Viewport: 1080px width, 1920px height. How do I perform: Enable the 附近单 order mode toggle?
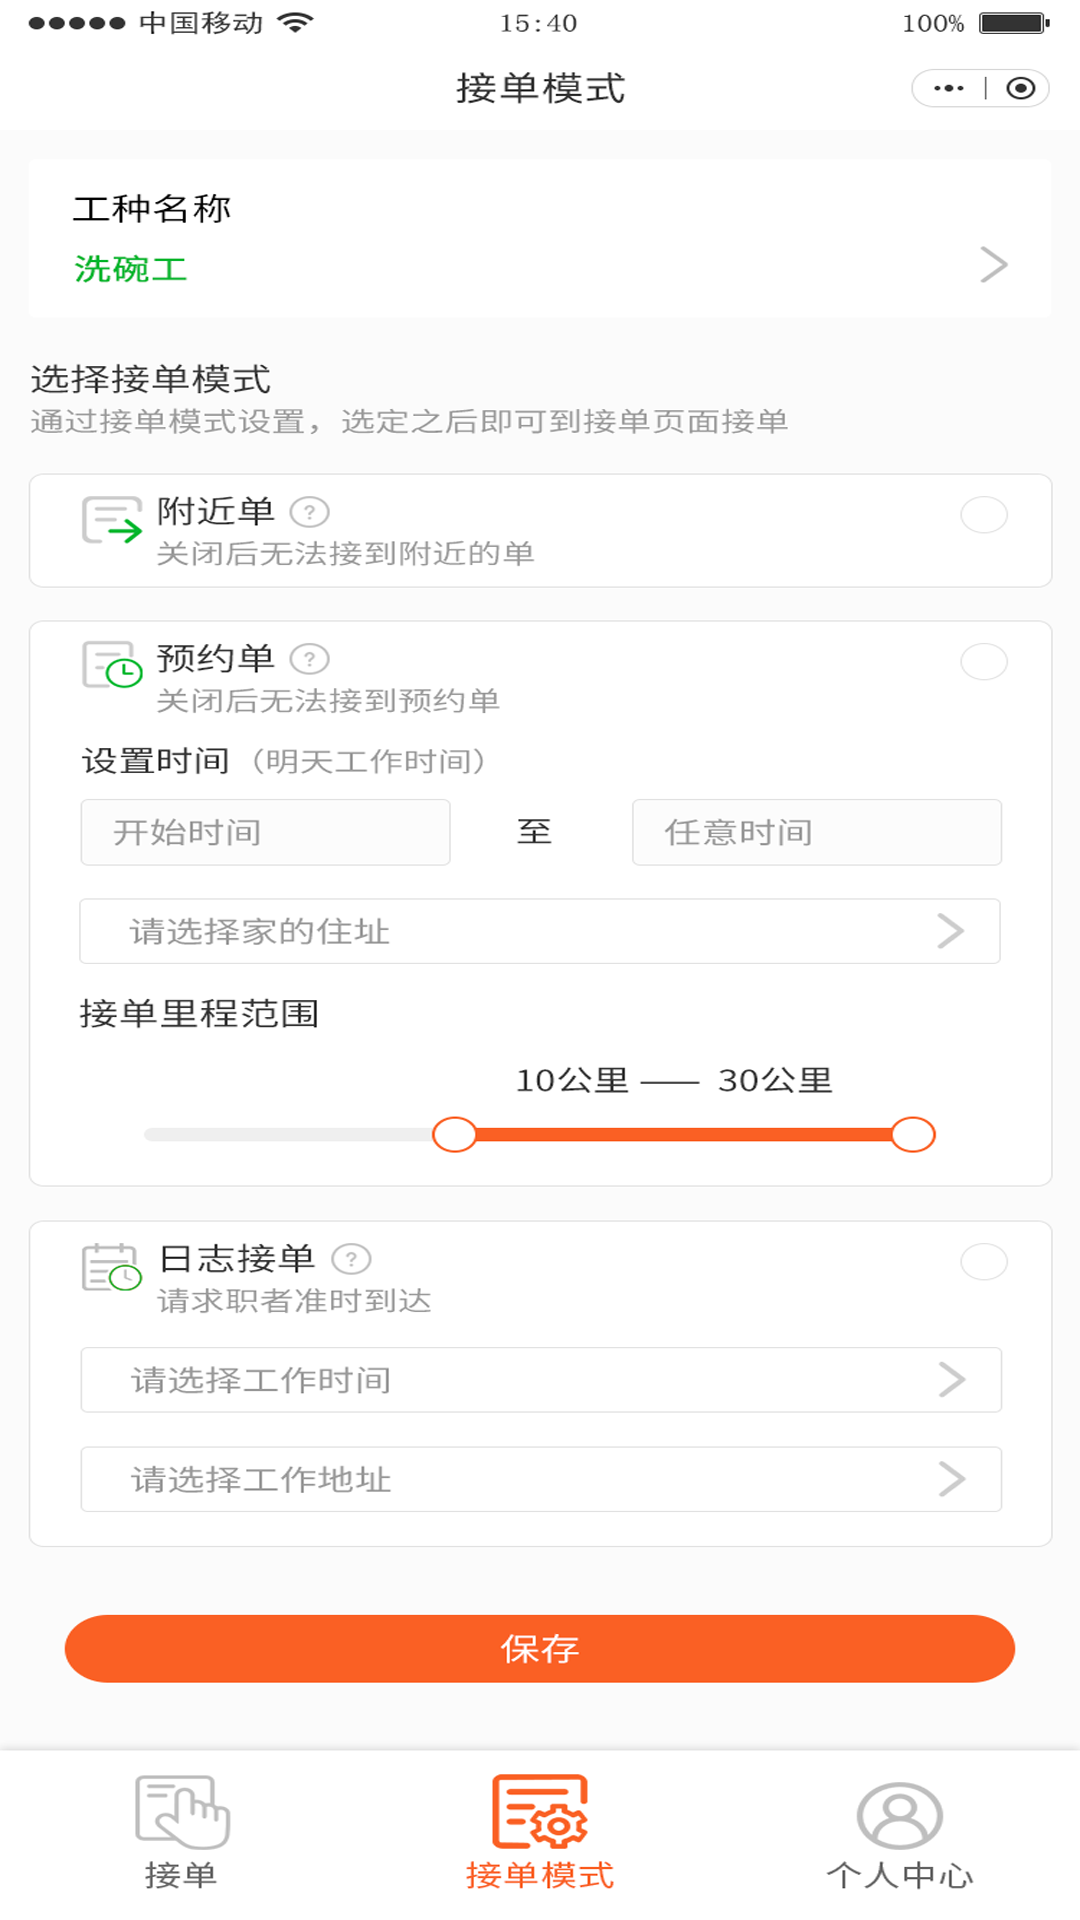coord(984,515)
